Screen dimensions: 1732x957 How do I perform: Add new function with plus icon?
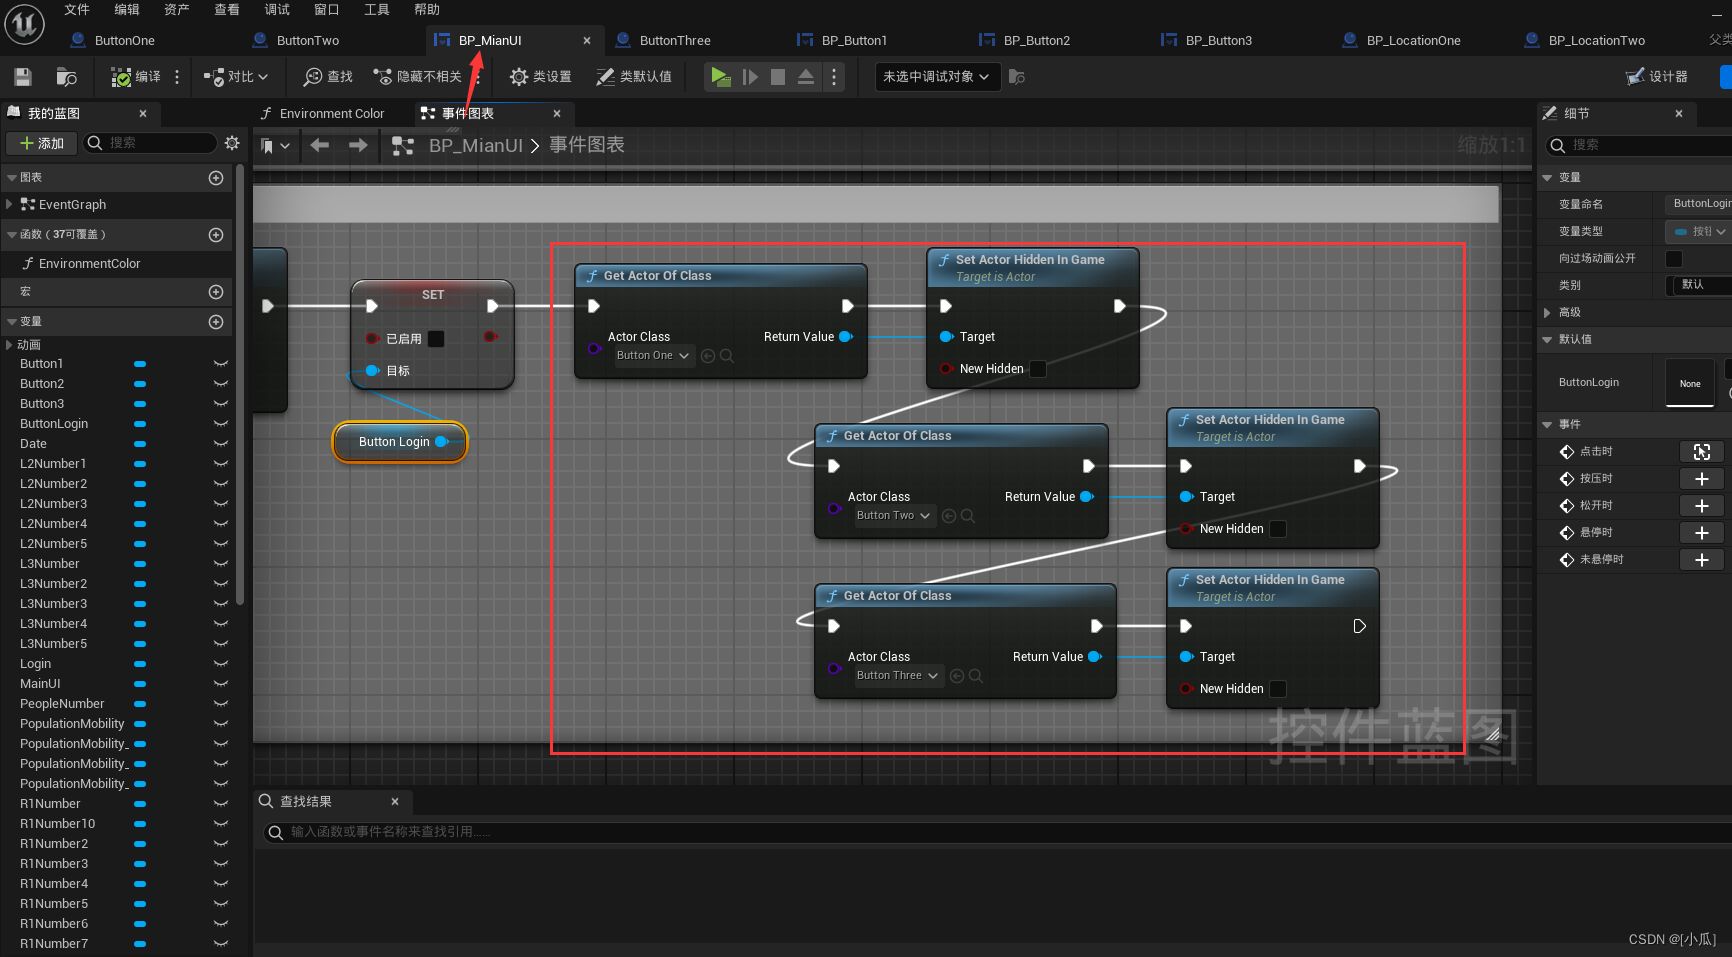[216, 235]
